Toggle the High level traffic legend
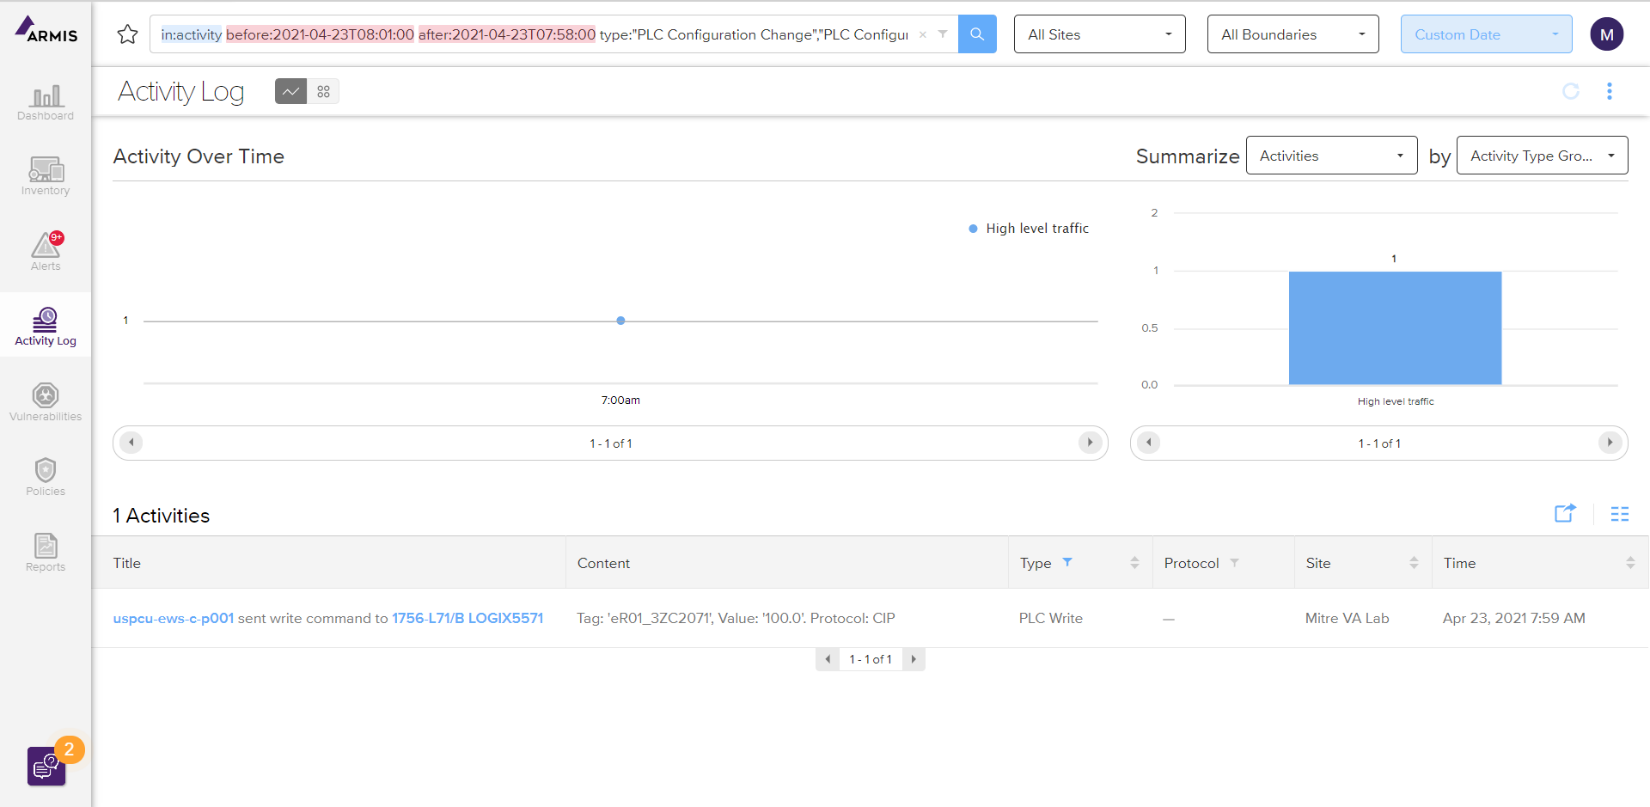This screenshot has width=1650, height=807. pyautogui.click(x=1029, y=228)
